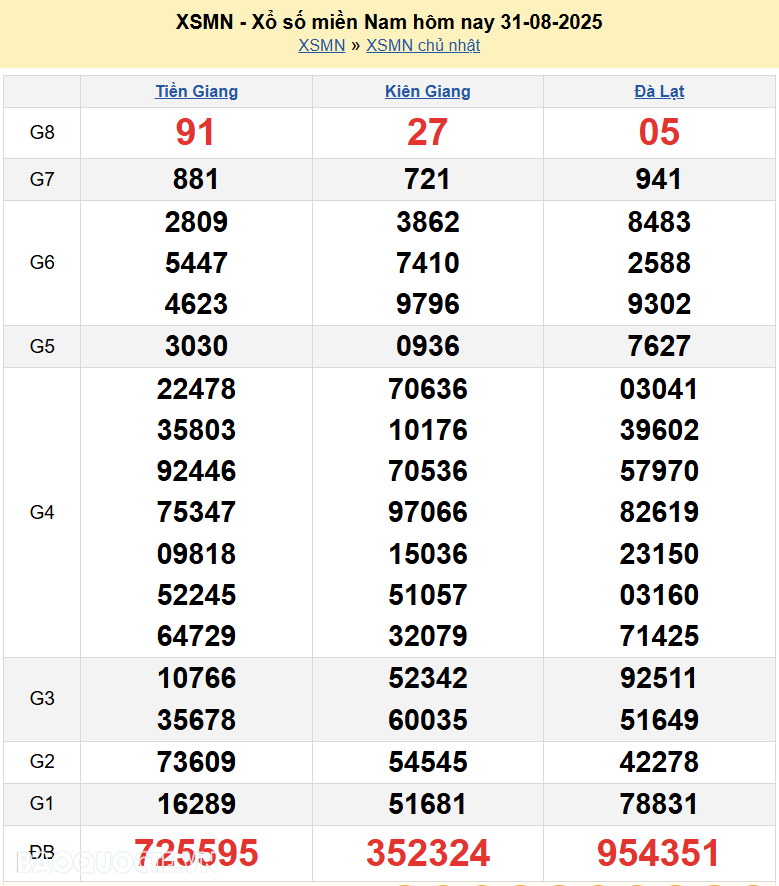The image size is (779, 886).
Task: Click the page title XSMN heading
Action: pyautogui.click(x=389, y=21)
